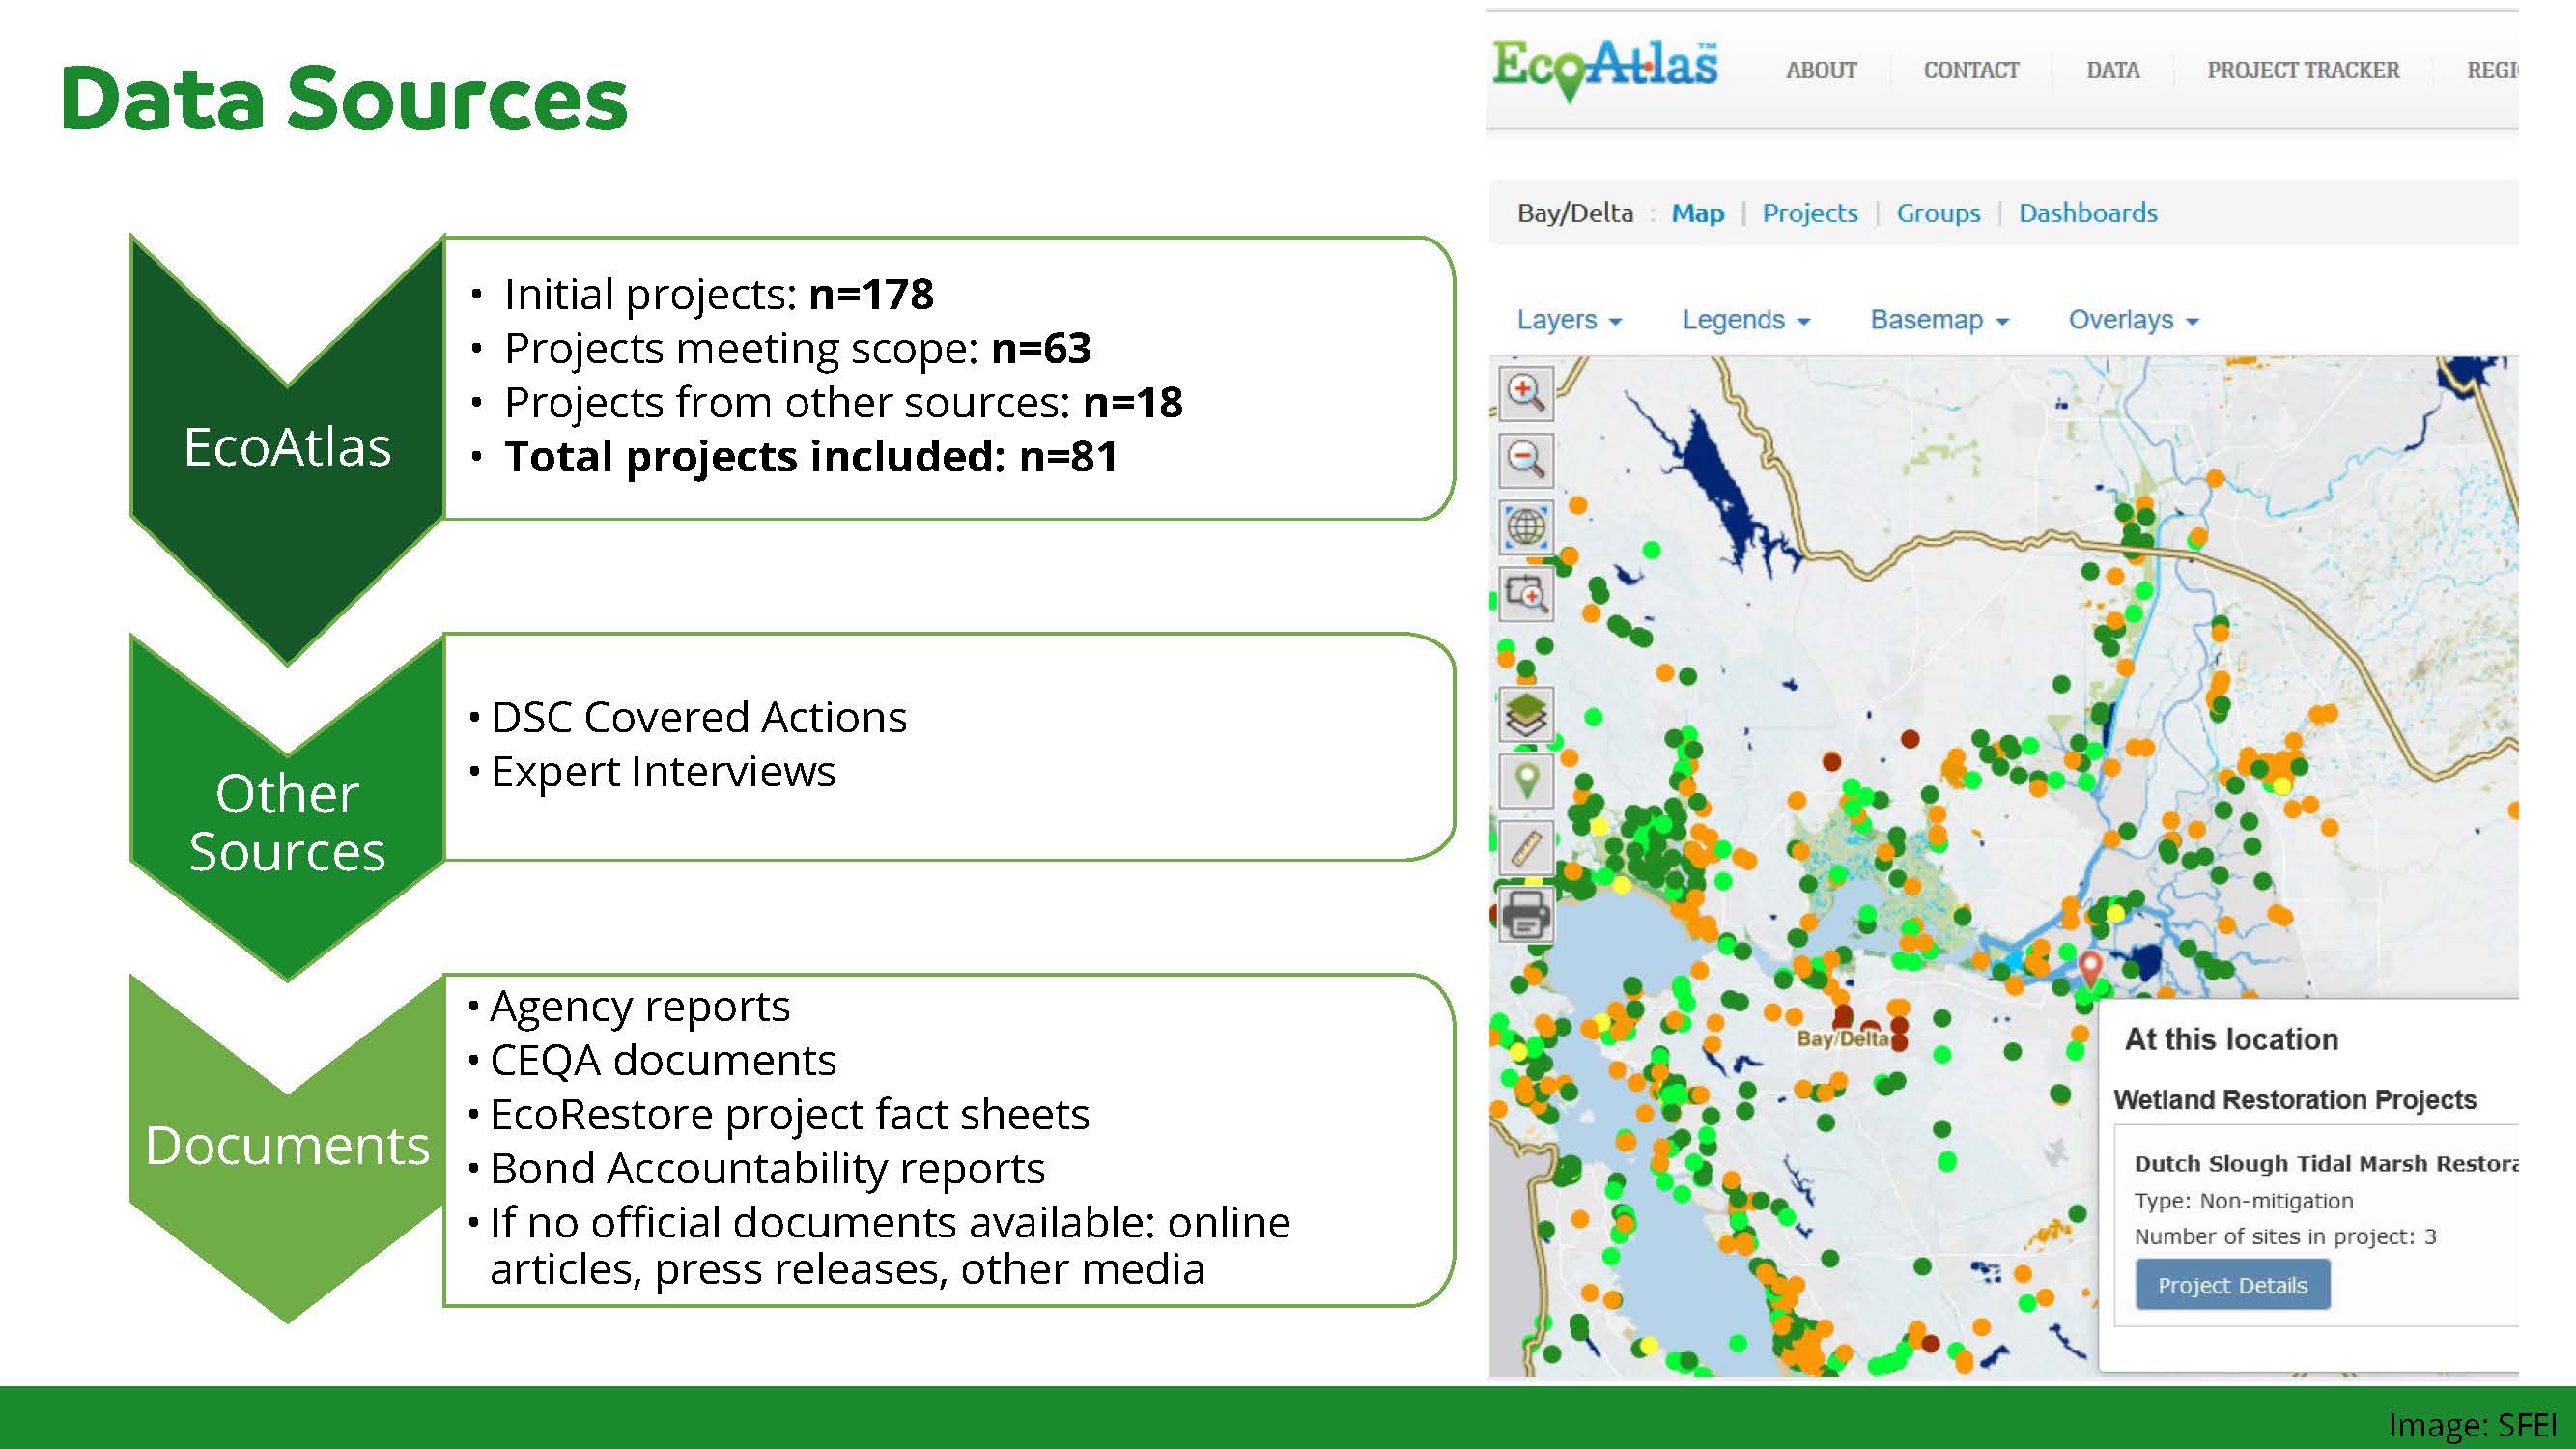The image size is (2576, 1449).
Task: Click the zoom out magnifier tool
Action: coord(1525,459)
